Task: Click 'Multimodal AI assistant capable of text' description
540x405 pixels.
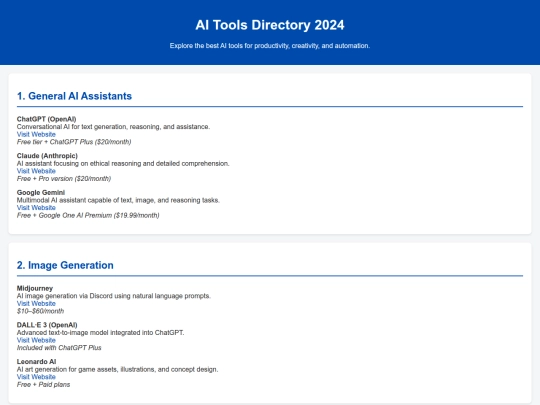Action: 118,200
